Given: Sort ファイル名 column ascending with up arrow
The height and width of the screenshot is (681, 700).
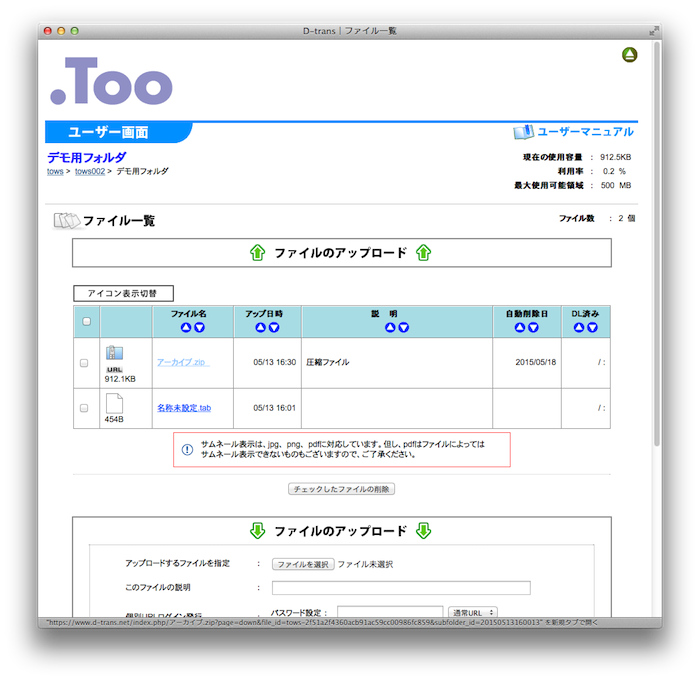Looking at the screenshot, I should click(185, 327).
